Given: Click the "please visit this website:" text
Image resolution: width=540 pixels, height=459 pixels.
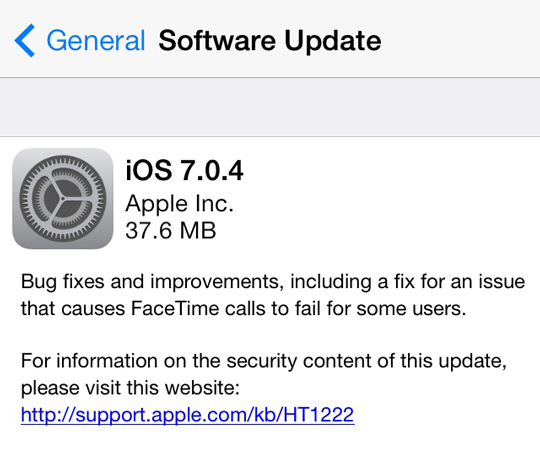Looking at the screenshot, I should pyautogui.click(x=130, y=388).
